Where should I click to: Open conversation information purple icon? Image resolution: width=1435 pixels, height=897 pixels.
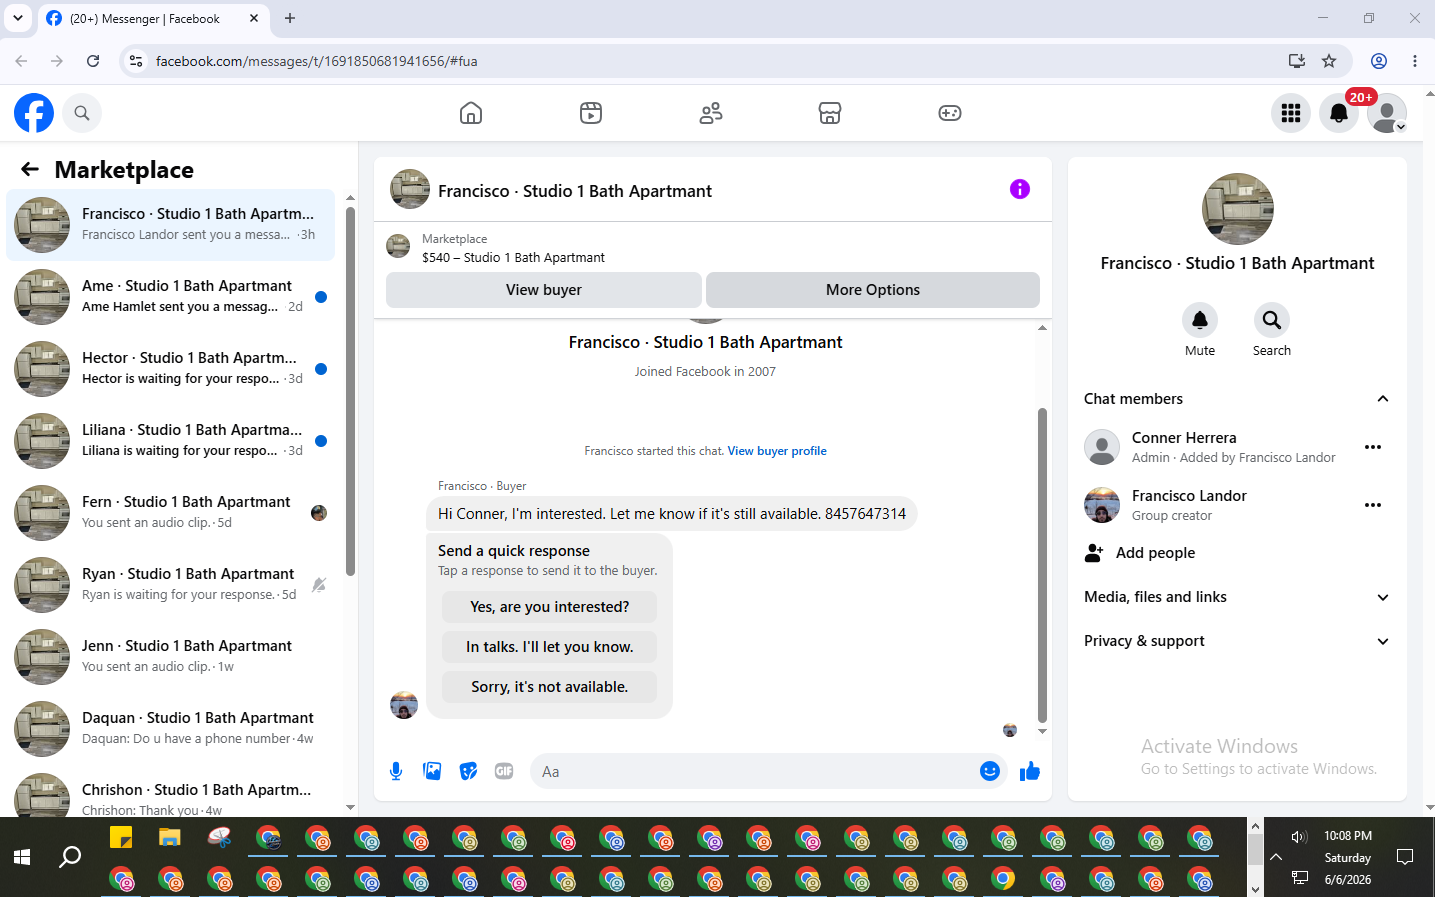(1020, 189)
